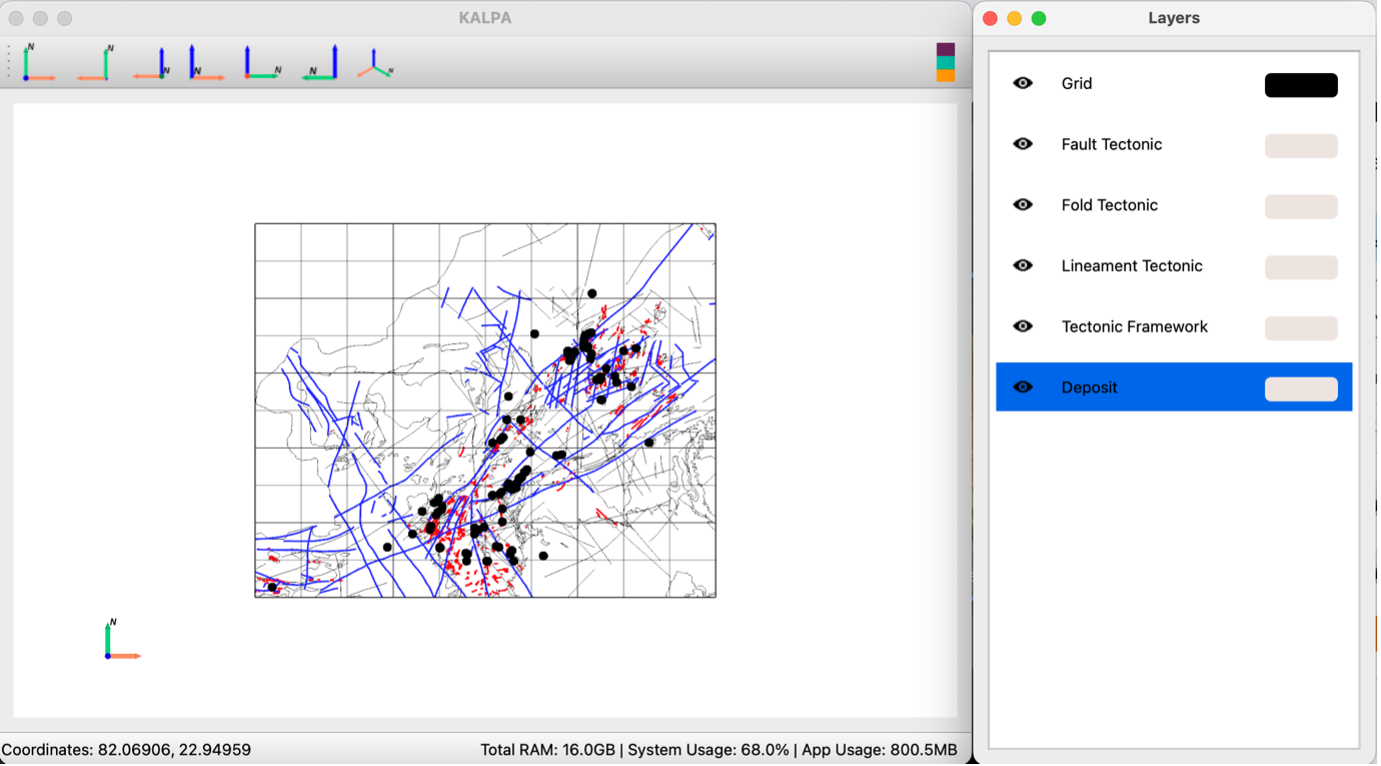Select view with blue axis up, orange left
The width and height of the screenshot is (1381, 766).
pyautogui.click(x=150, y=63)
